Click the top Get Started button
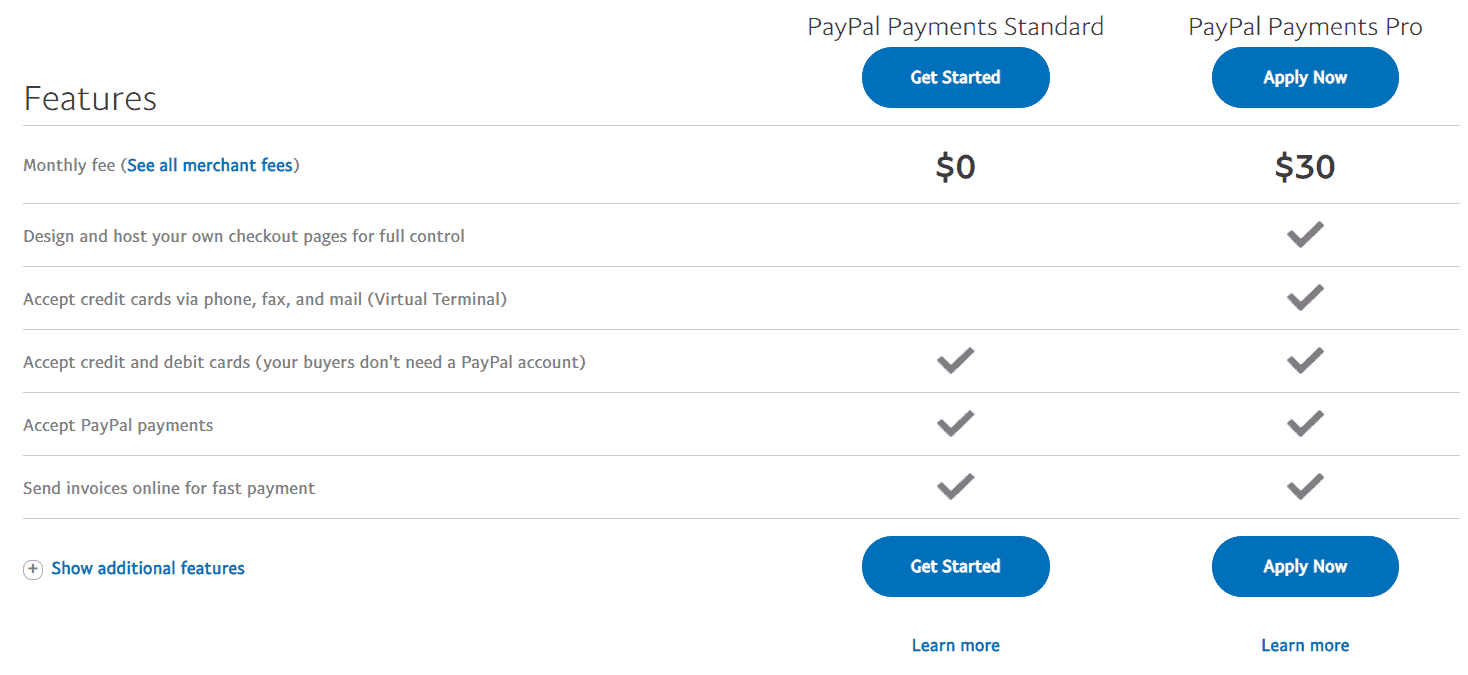This screenshot has height=675, width=1468. [x=955, y=77]
